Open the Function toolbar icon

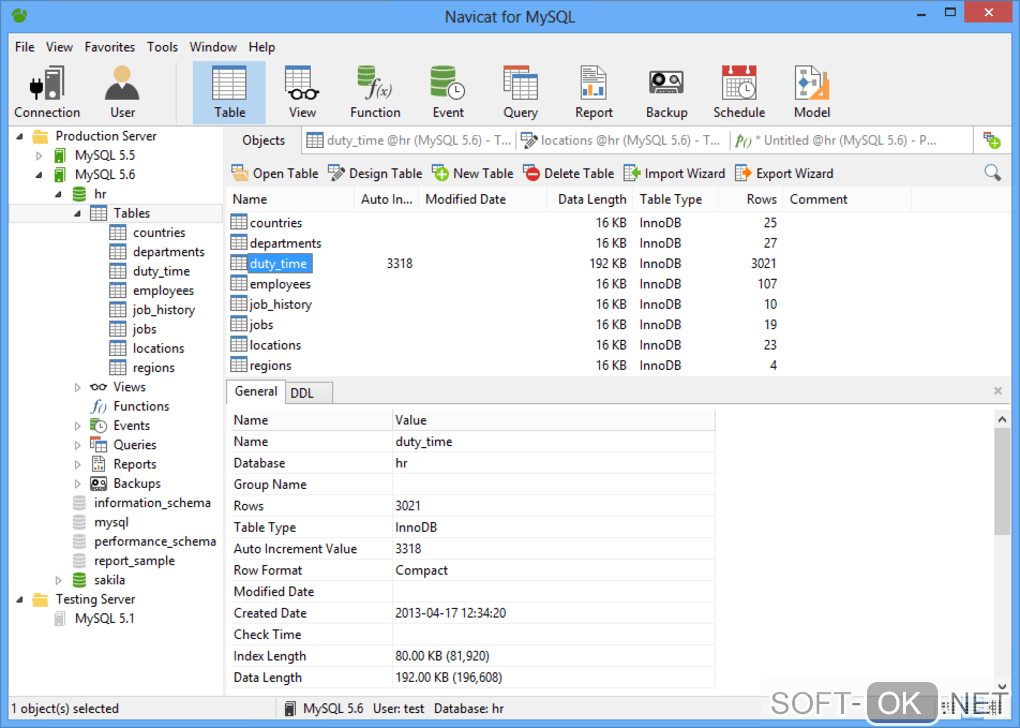tap(375, 92)
